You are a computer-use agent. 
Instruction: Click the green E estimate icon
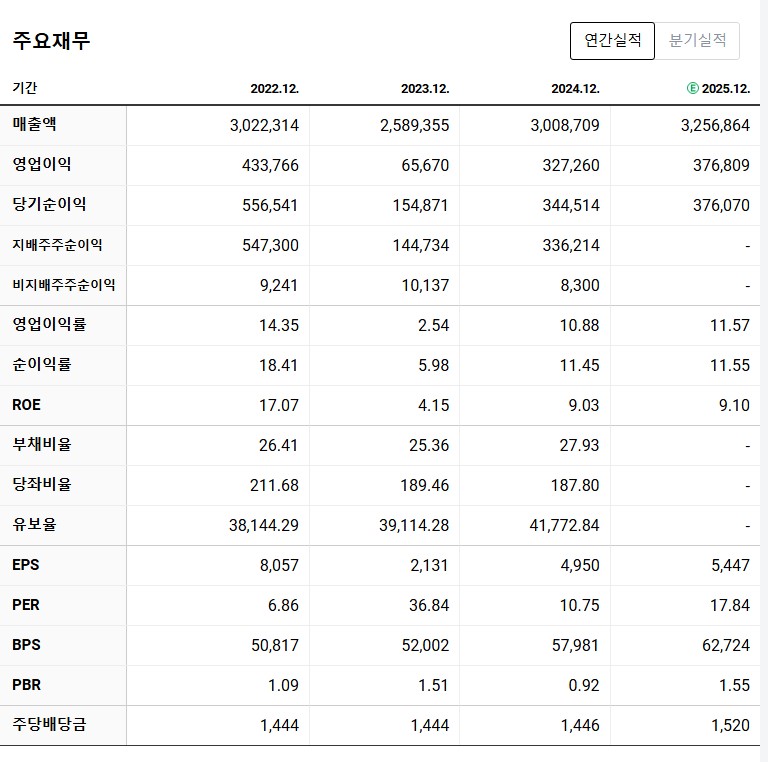(x=693, y=88)
